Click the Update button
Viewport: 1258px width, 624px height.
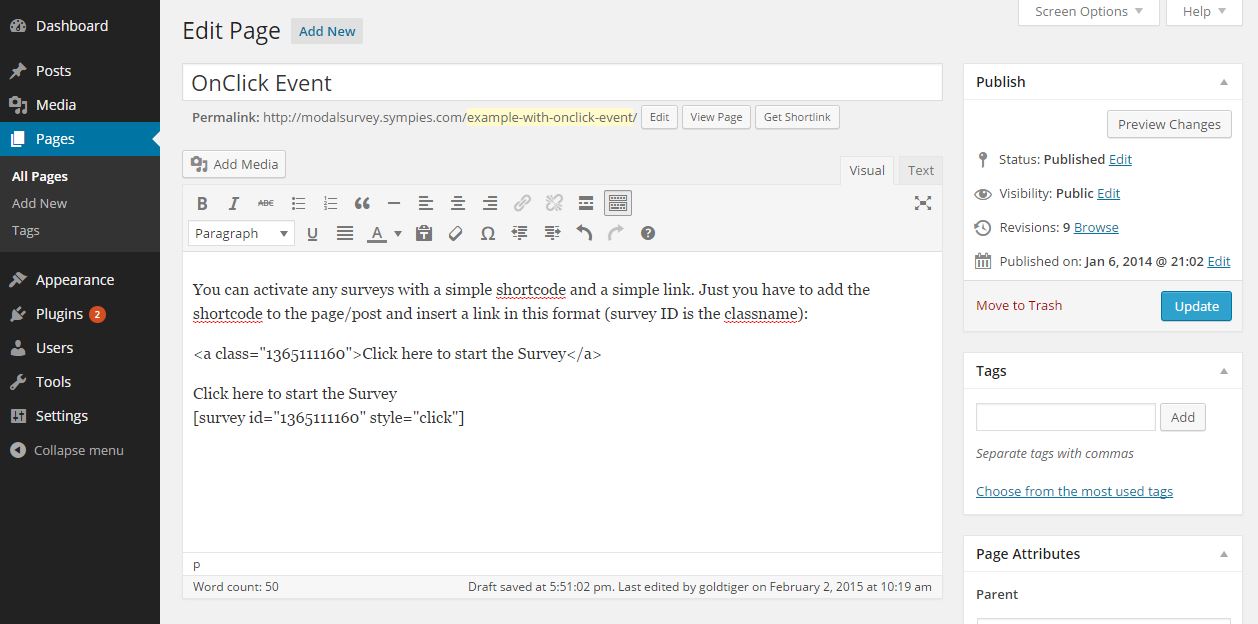pos(1196,306)
